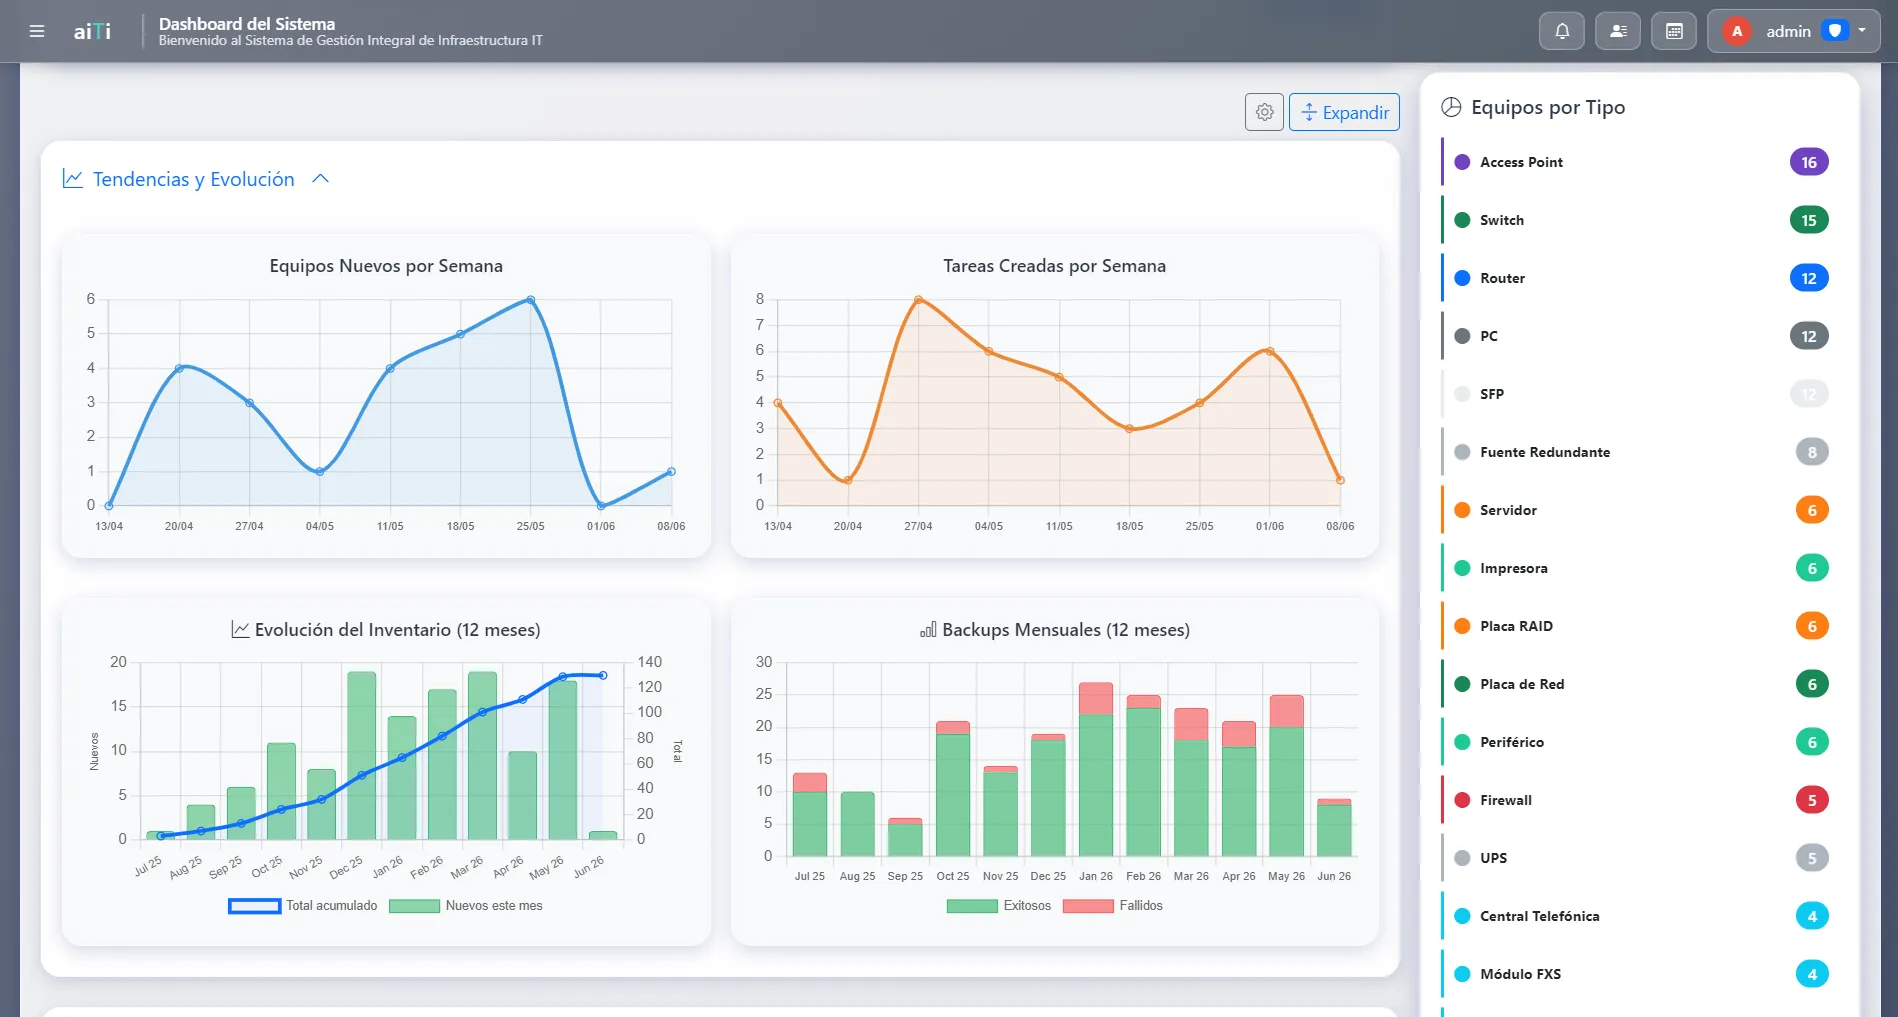Select Servidor row in equipment list

point(1640,510)
